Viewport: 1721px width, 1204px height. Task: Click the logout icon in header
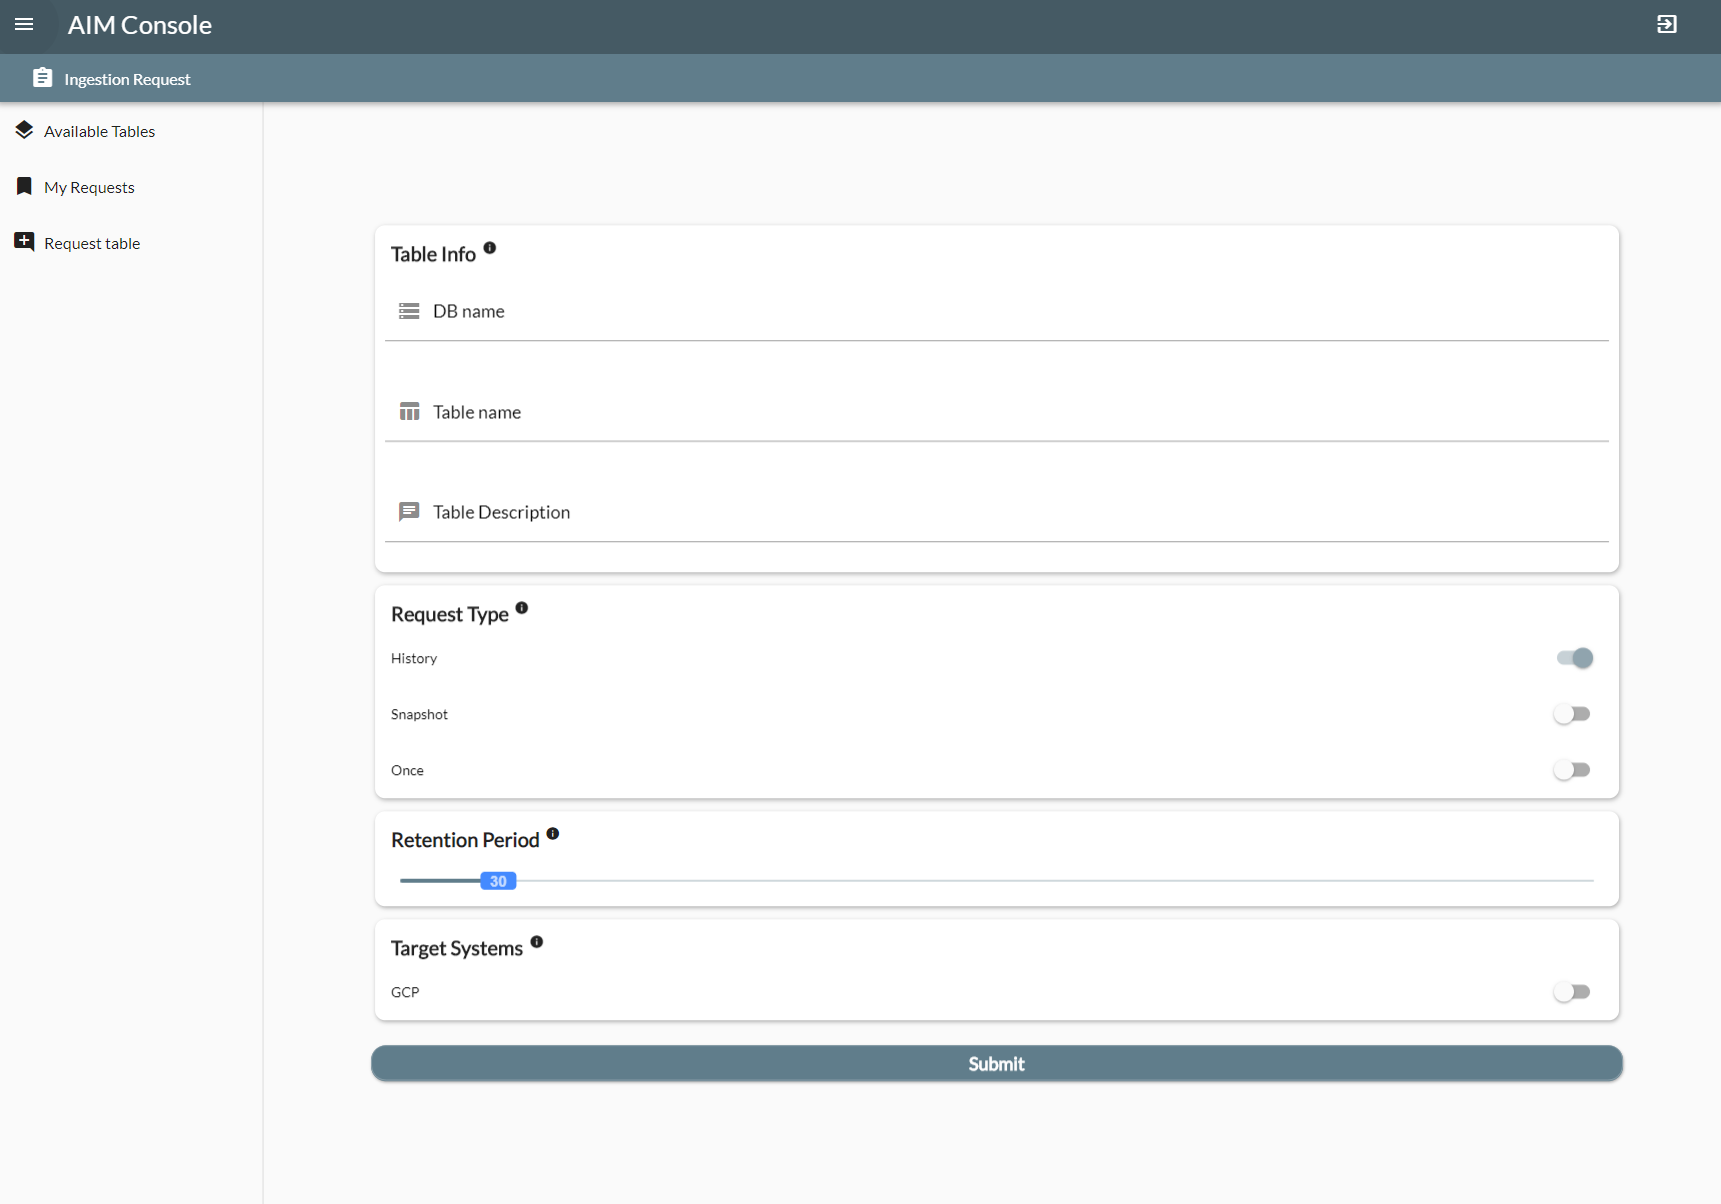point(1666,24)
